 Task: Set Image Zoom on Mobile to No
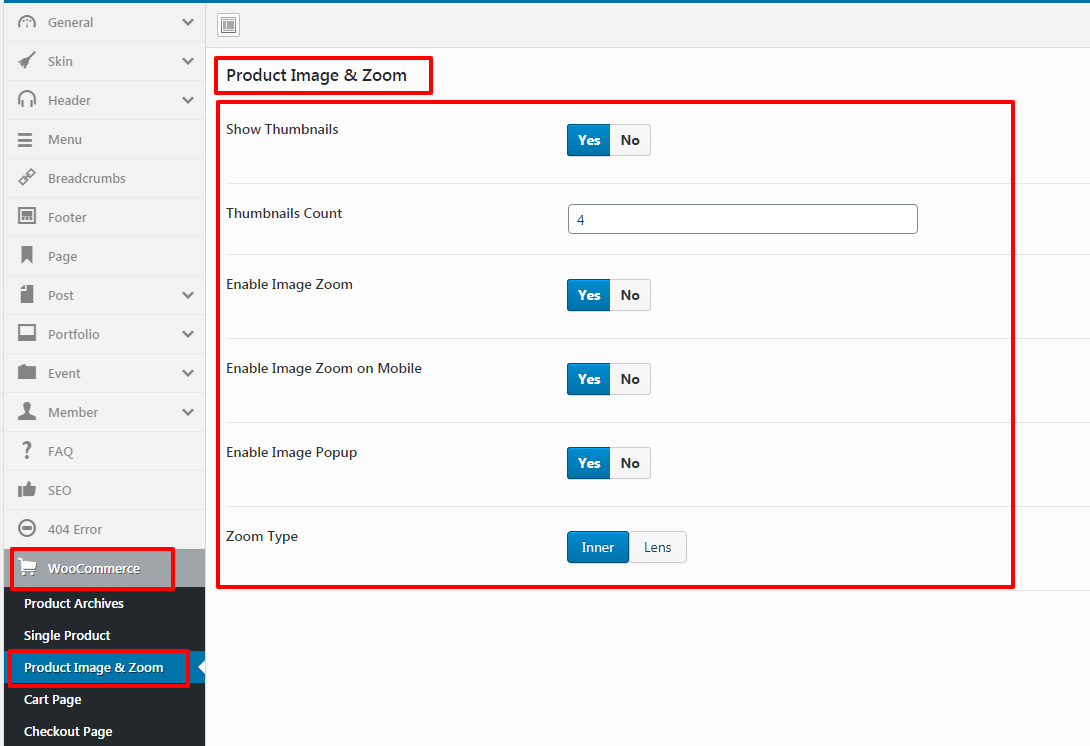pos(631,379)
